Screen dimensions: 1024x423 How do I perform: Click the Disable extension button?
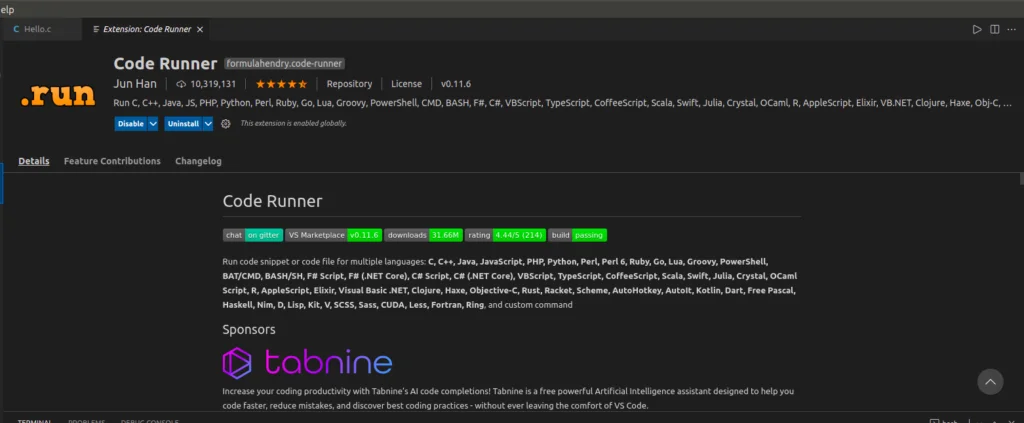[x=130, y=124]
